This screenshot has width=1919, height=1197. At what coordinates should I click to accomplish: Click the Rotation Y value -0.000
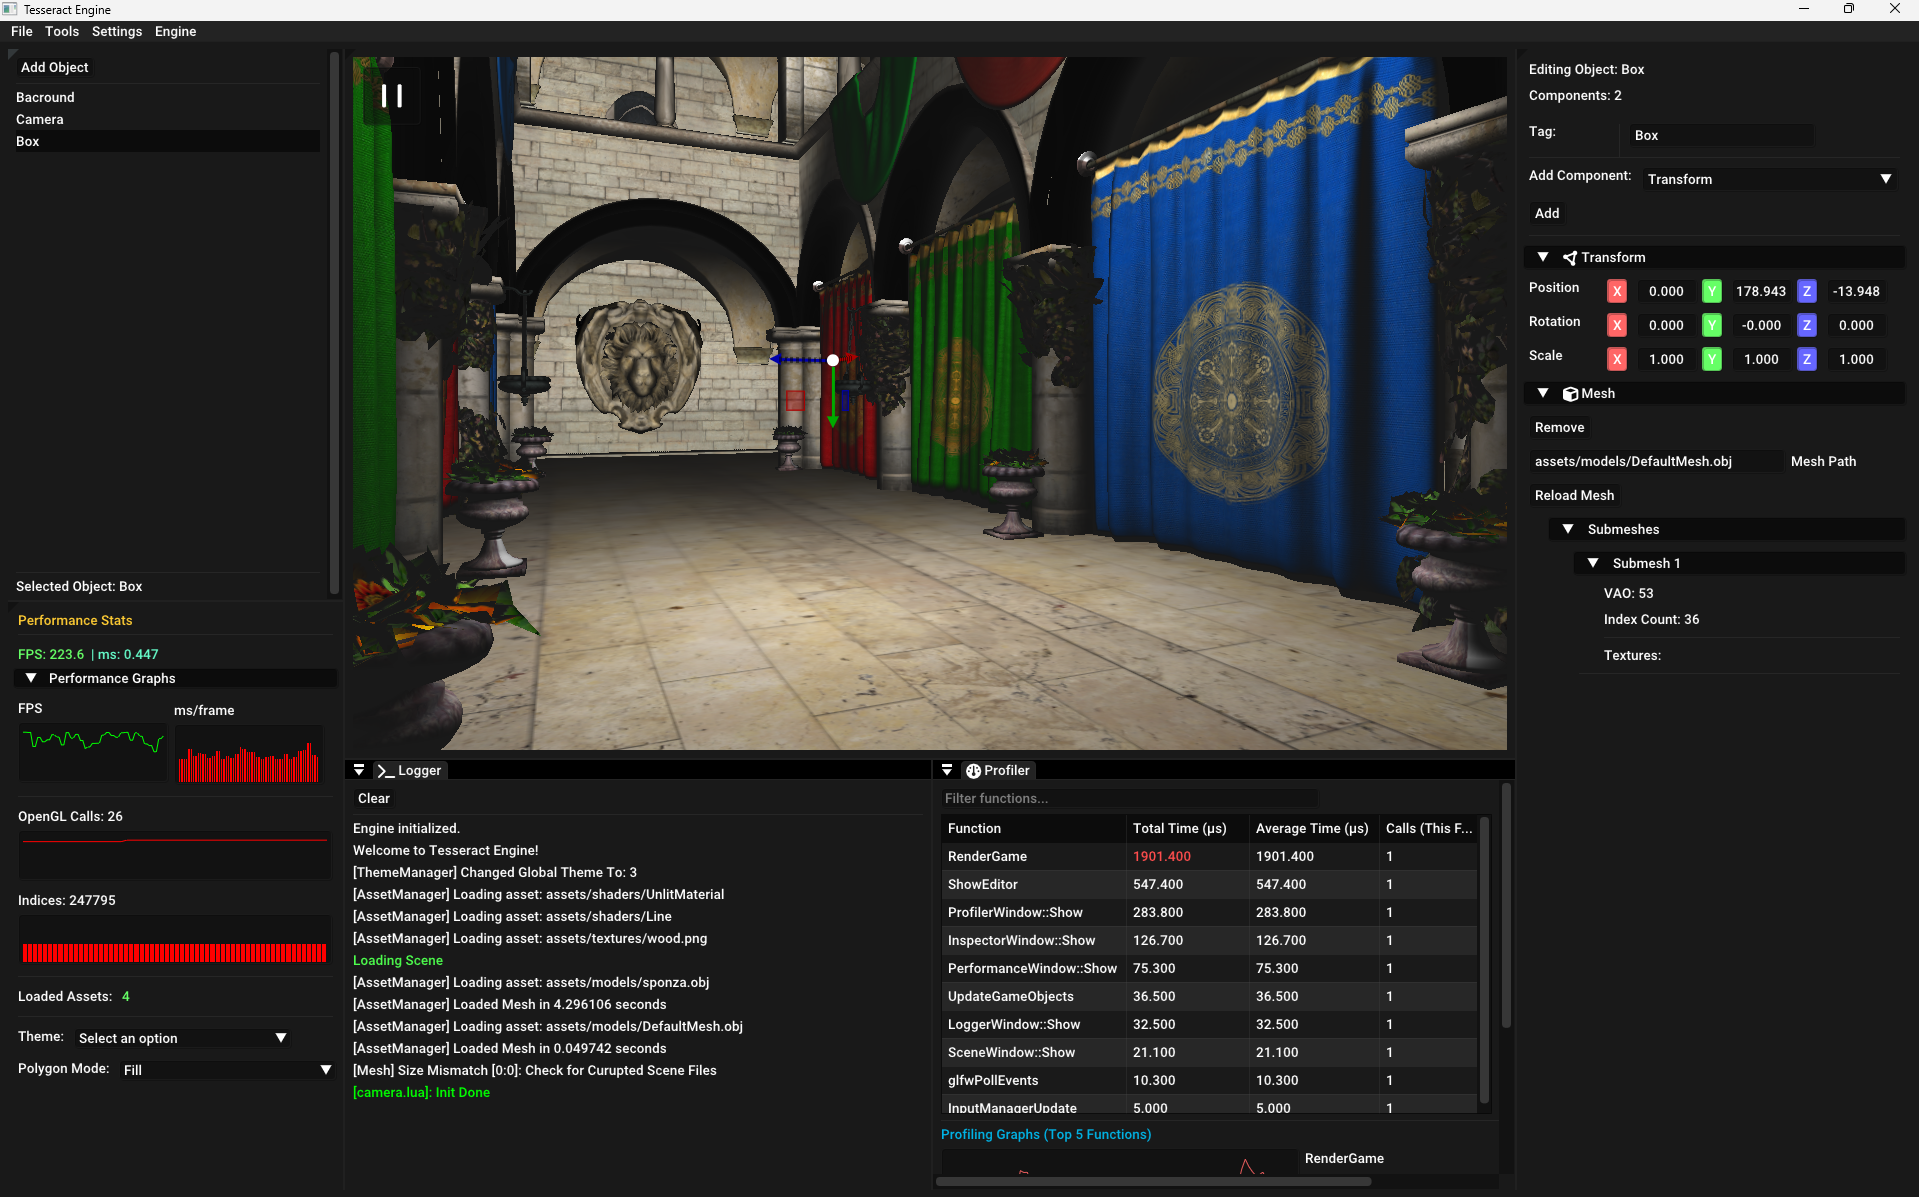[x=1760, y=325]
